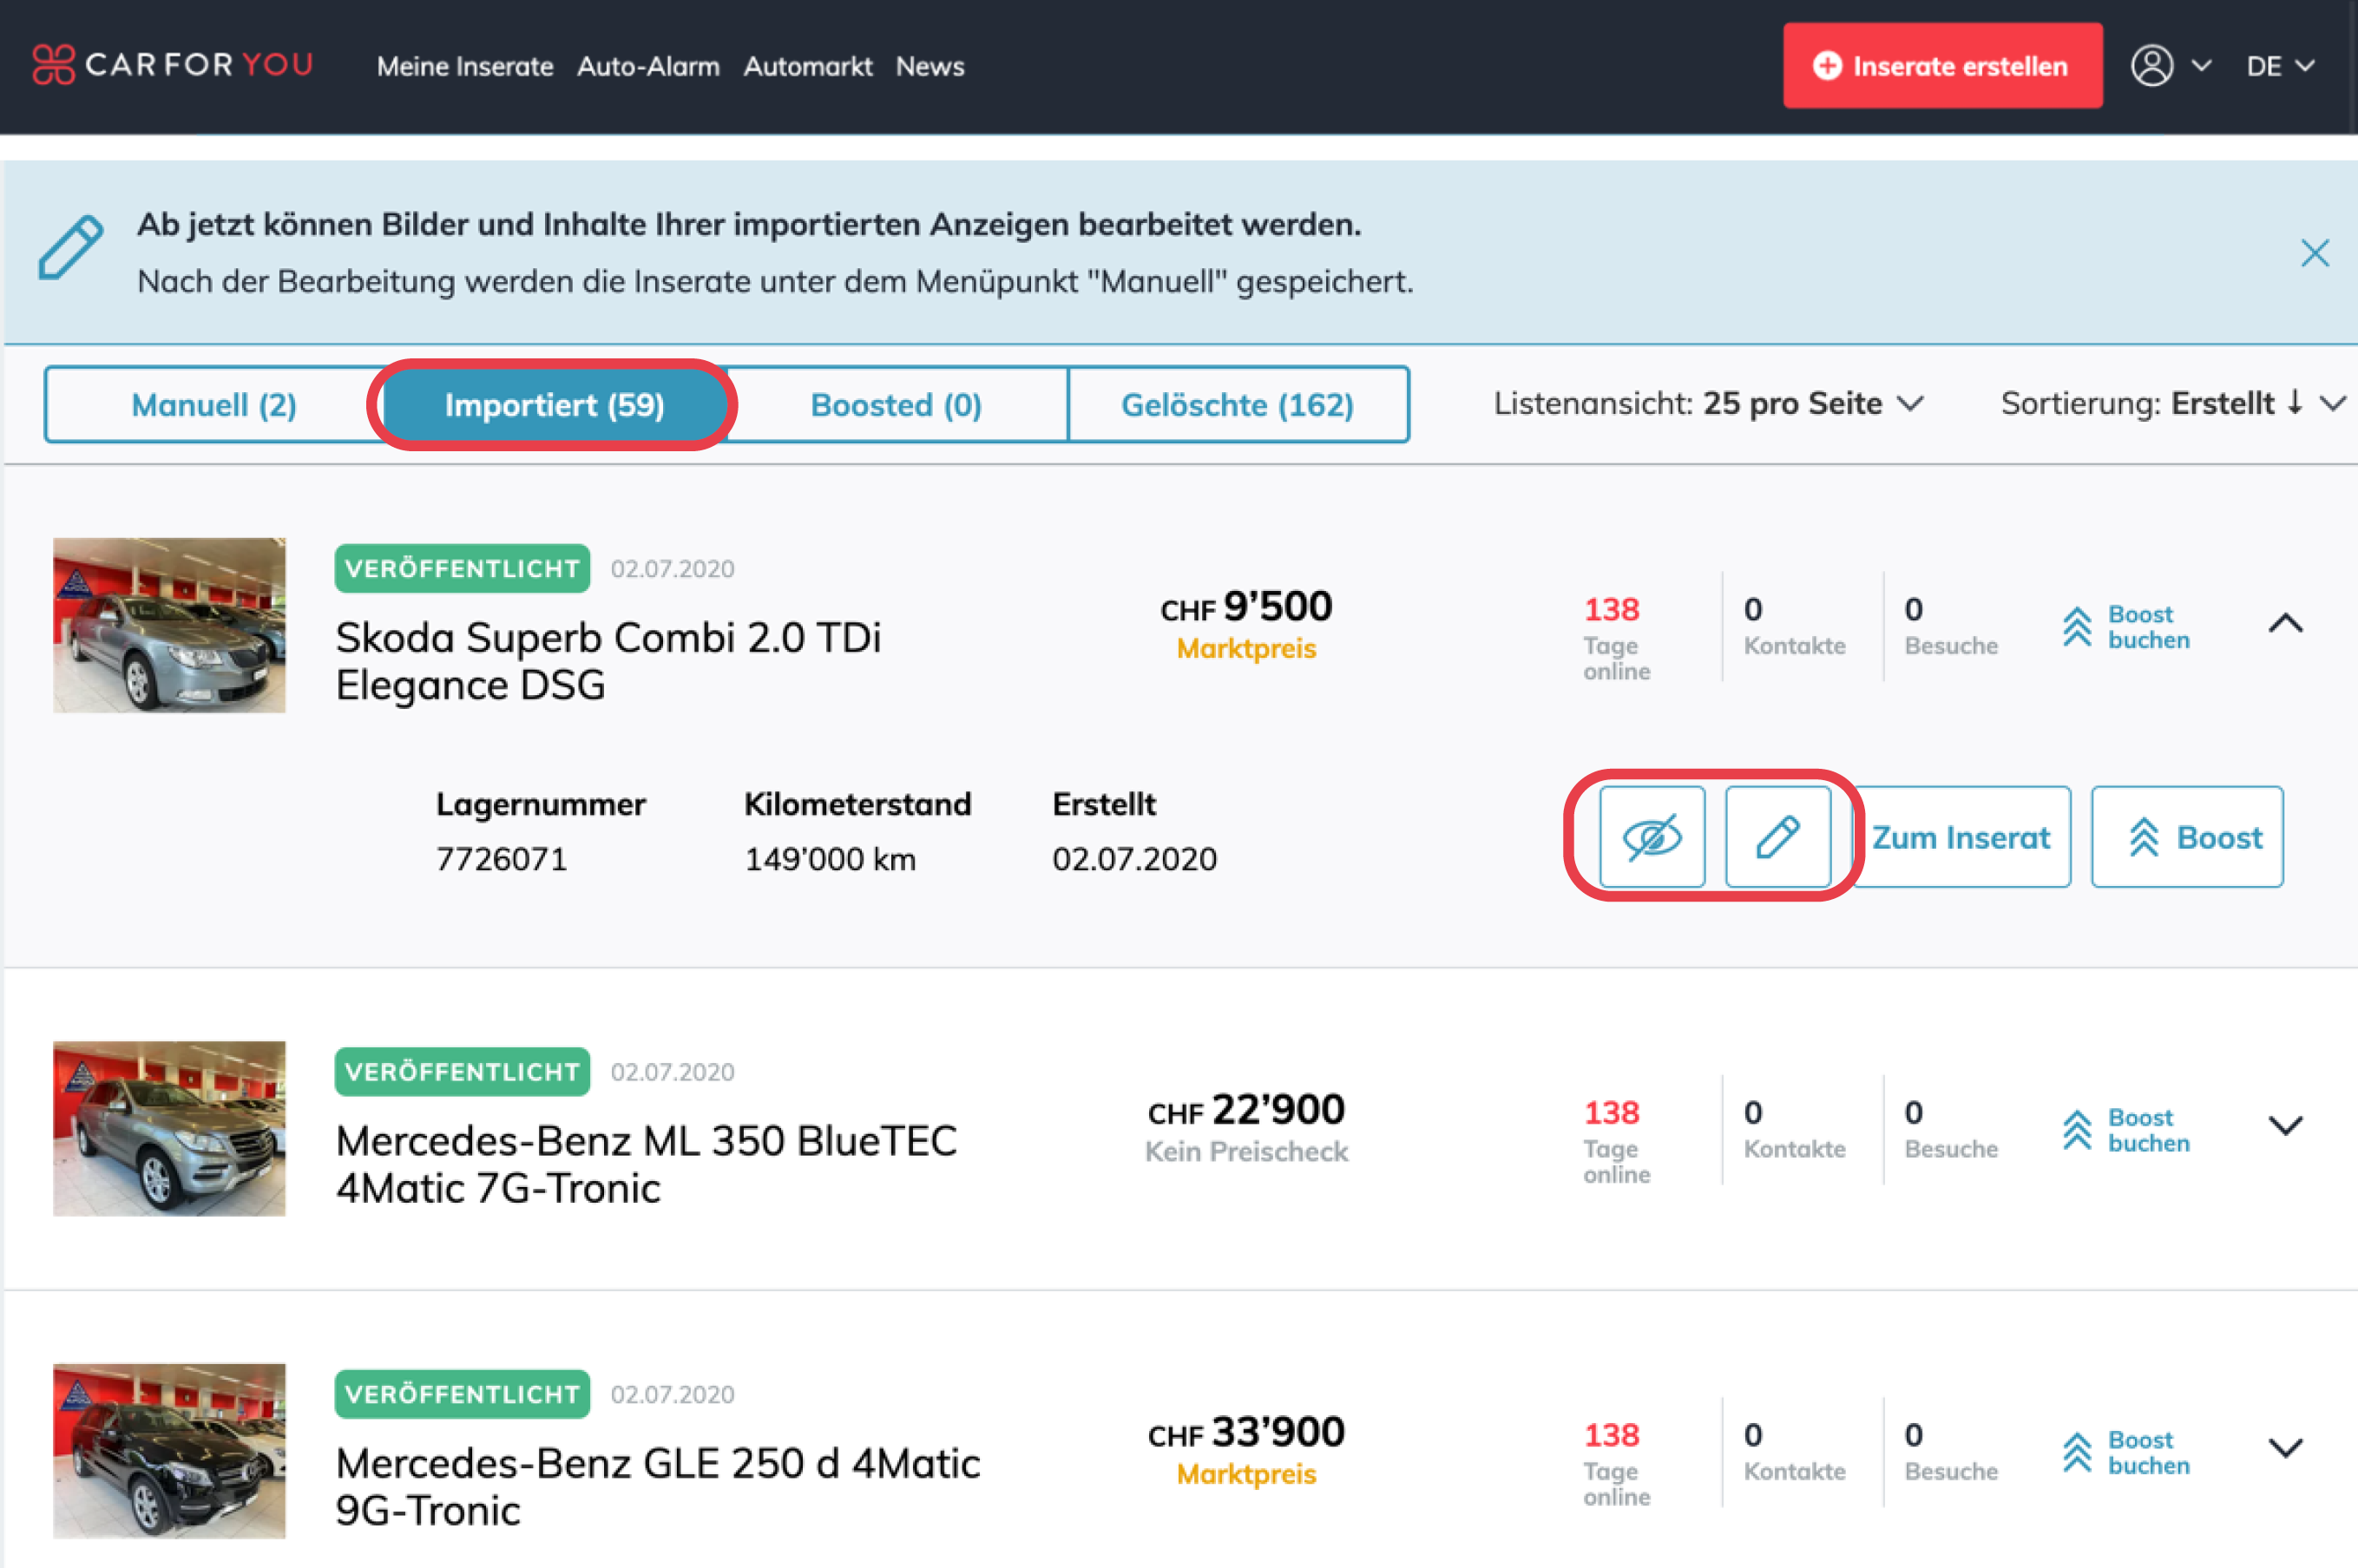Image resolution: width=2358 pixels, height=1568 pixels.
Task: Open the Sortierung Erstellt dropdown
Action: click(2173, 404)
